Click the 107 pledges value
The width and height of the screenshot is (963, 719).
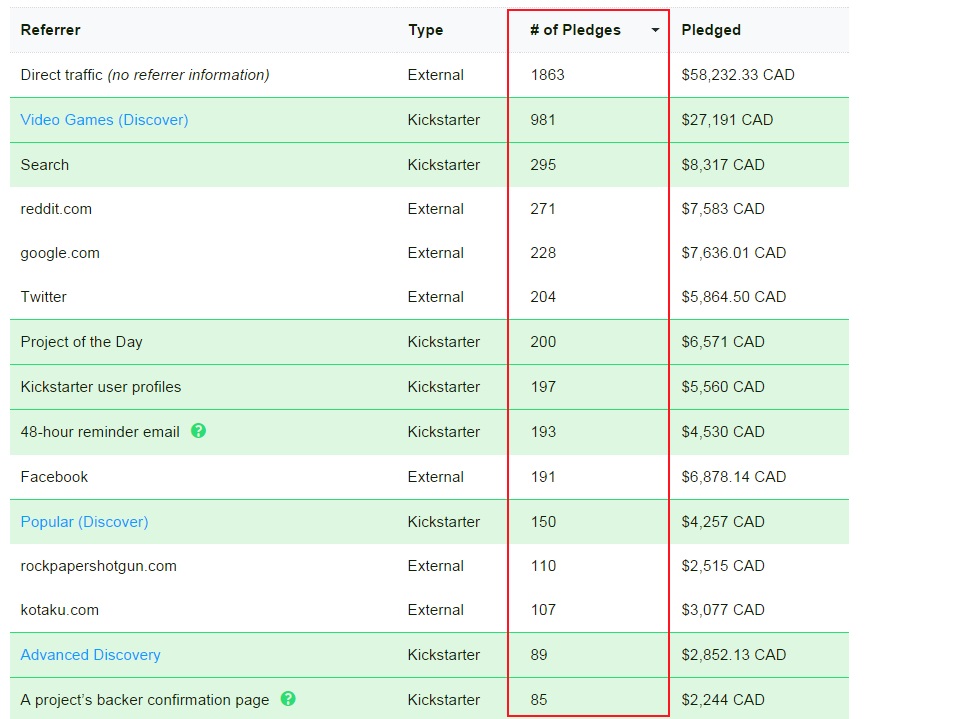[543, 610]
